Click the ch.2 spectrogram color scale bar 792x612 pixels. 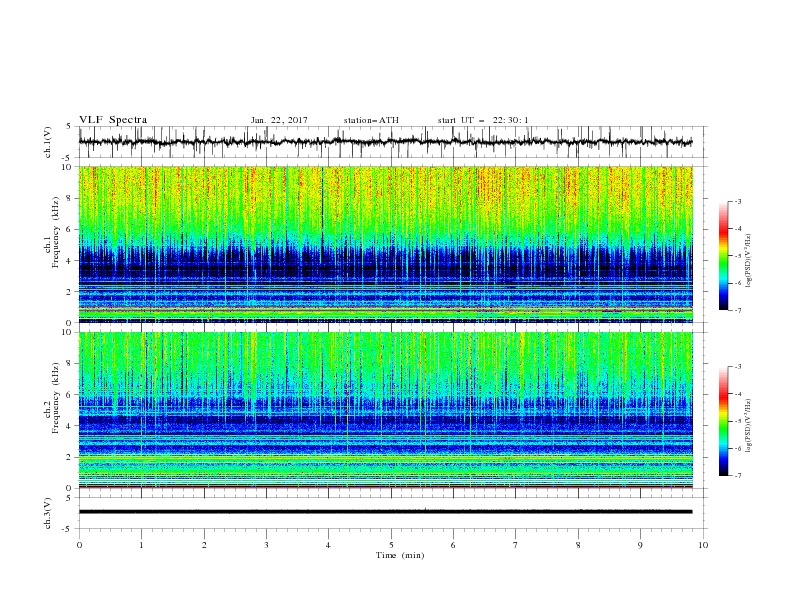click(724, 421)
